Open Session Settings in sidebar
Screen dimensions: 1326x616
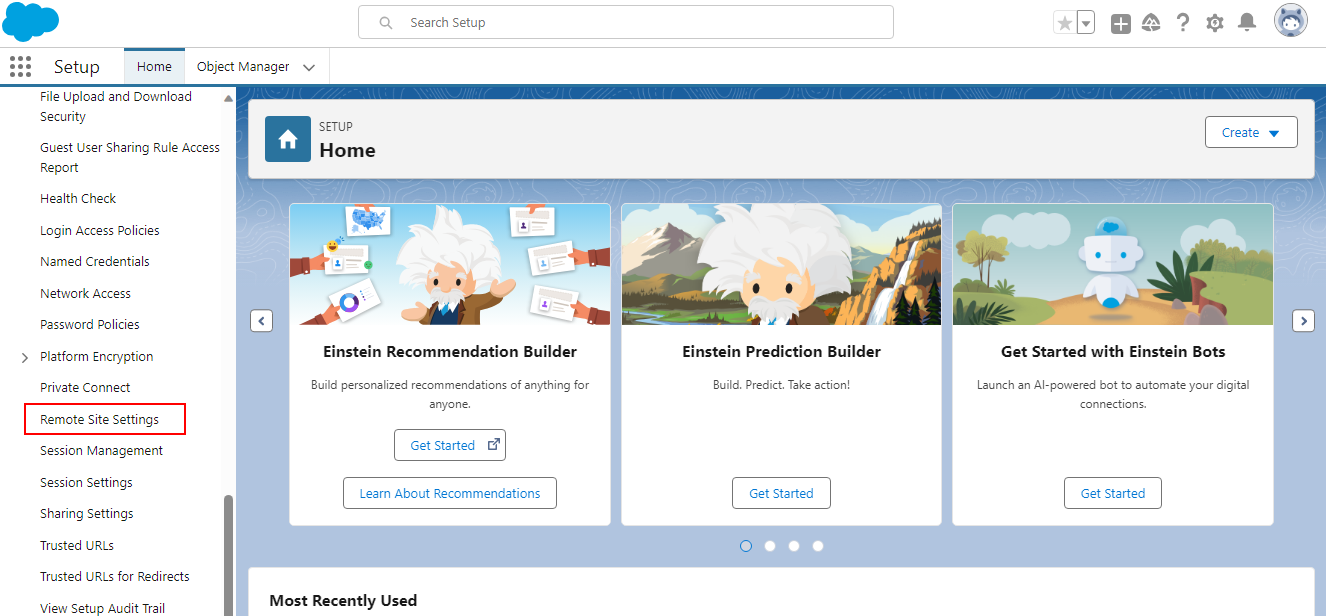(x=86, y=482)
